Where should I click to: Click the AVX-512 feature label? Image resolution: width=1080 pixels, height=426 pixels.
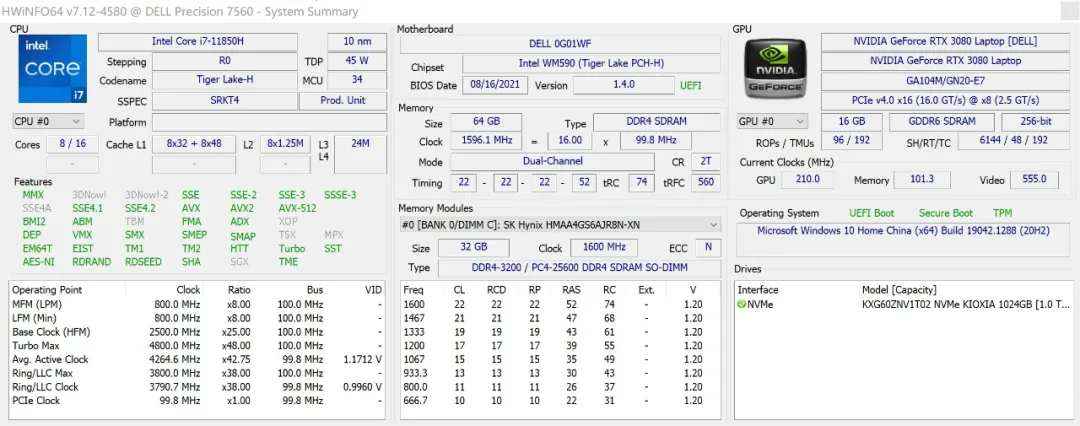[x=298, y=208]
